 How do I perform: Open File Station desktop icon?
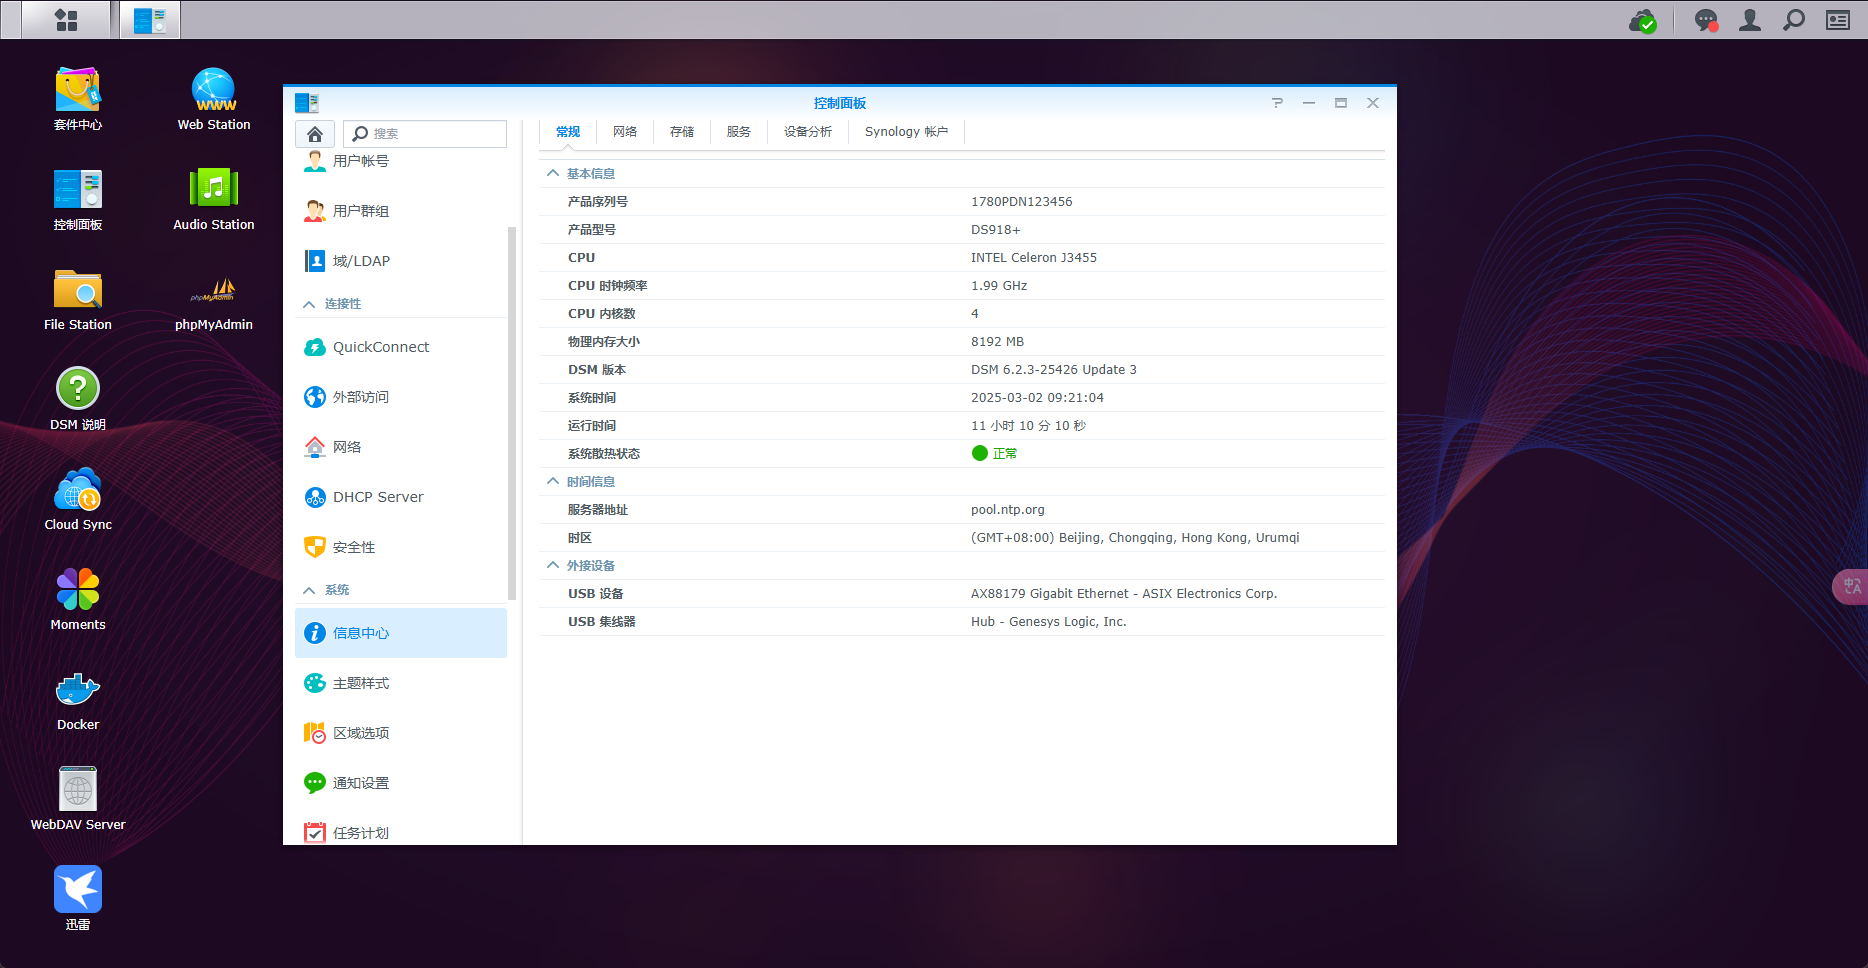78,299
